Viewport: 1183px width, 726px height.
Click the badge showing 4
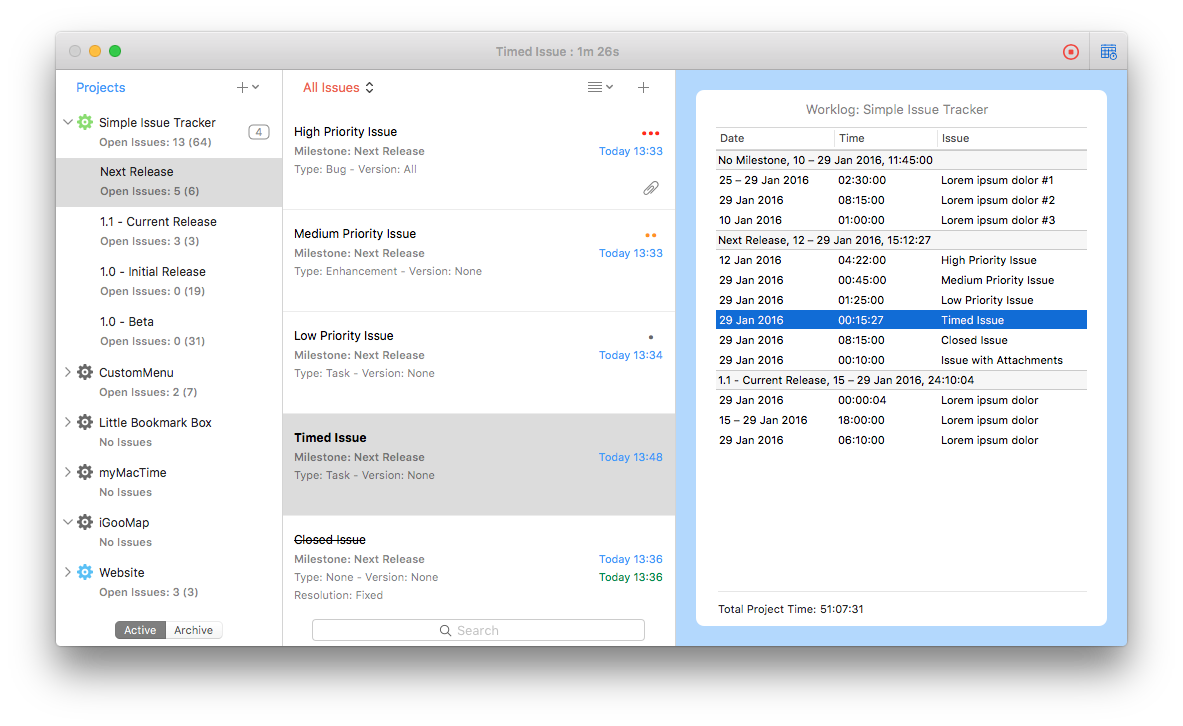[259, 132]
